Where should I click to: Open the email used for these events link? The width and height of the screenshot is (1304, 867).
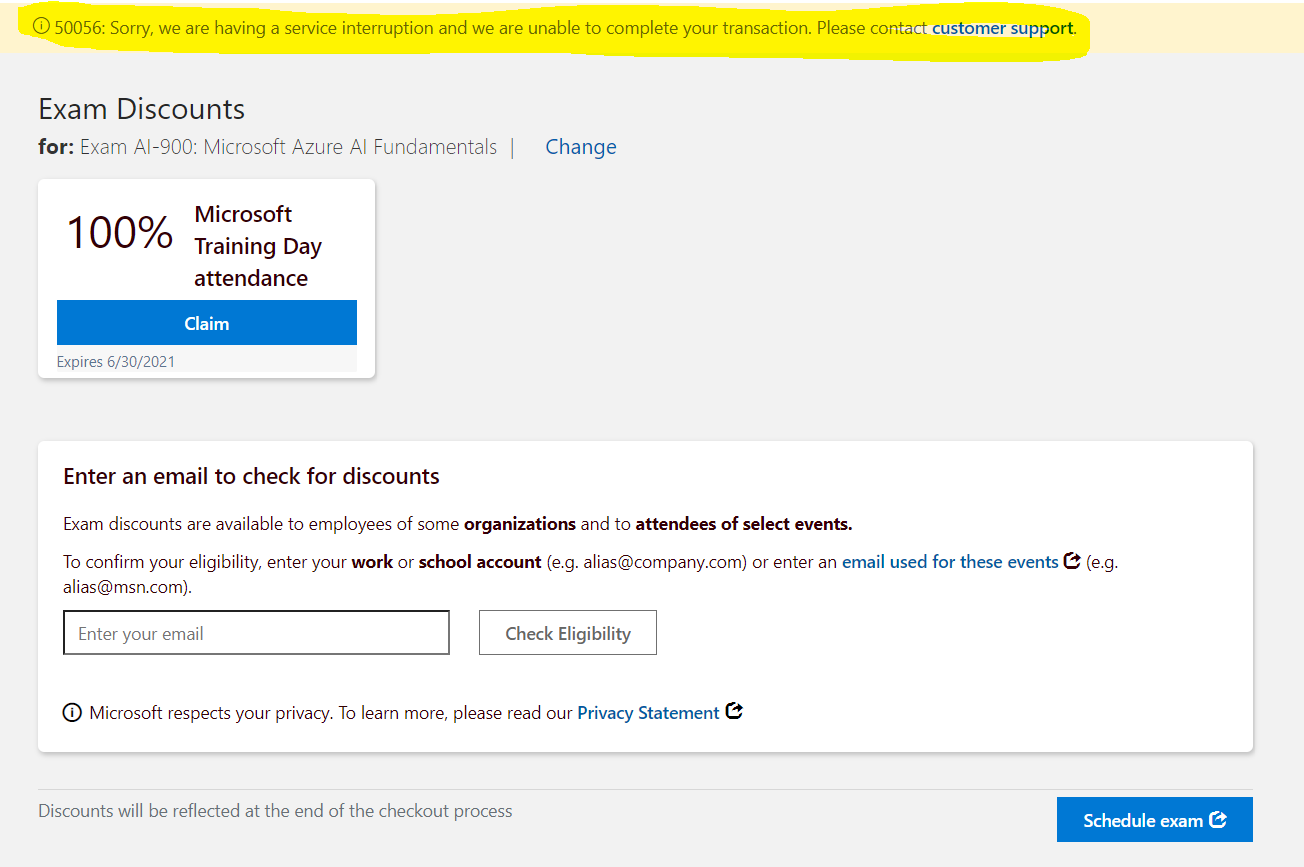pyautogui.click(x=950, y=562)
